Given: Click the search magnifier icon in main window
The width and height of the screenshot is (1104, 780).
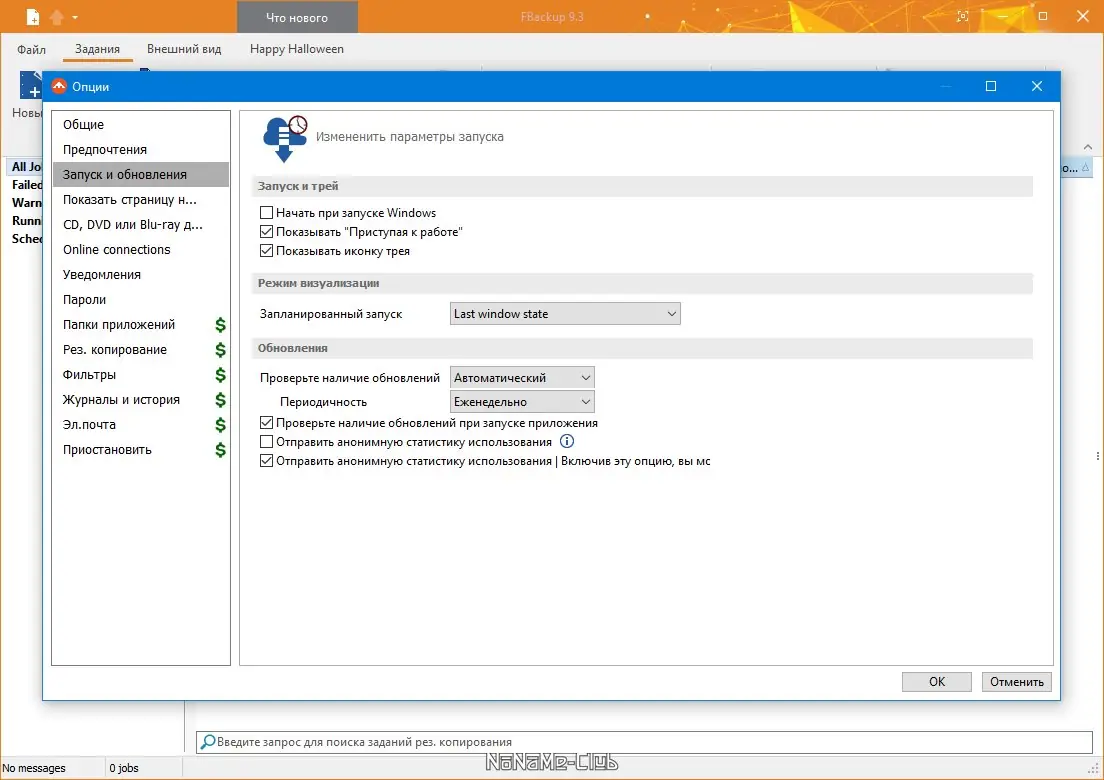Looking at the screenshot, I should (208, 741).
